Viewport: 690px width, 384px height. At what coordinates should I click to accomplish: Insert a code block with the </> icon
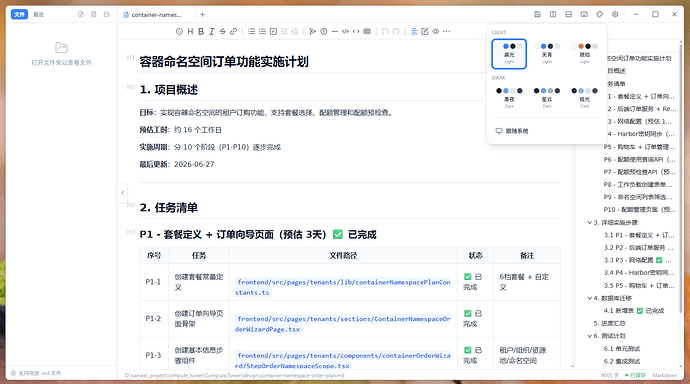point(345,31)
